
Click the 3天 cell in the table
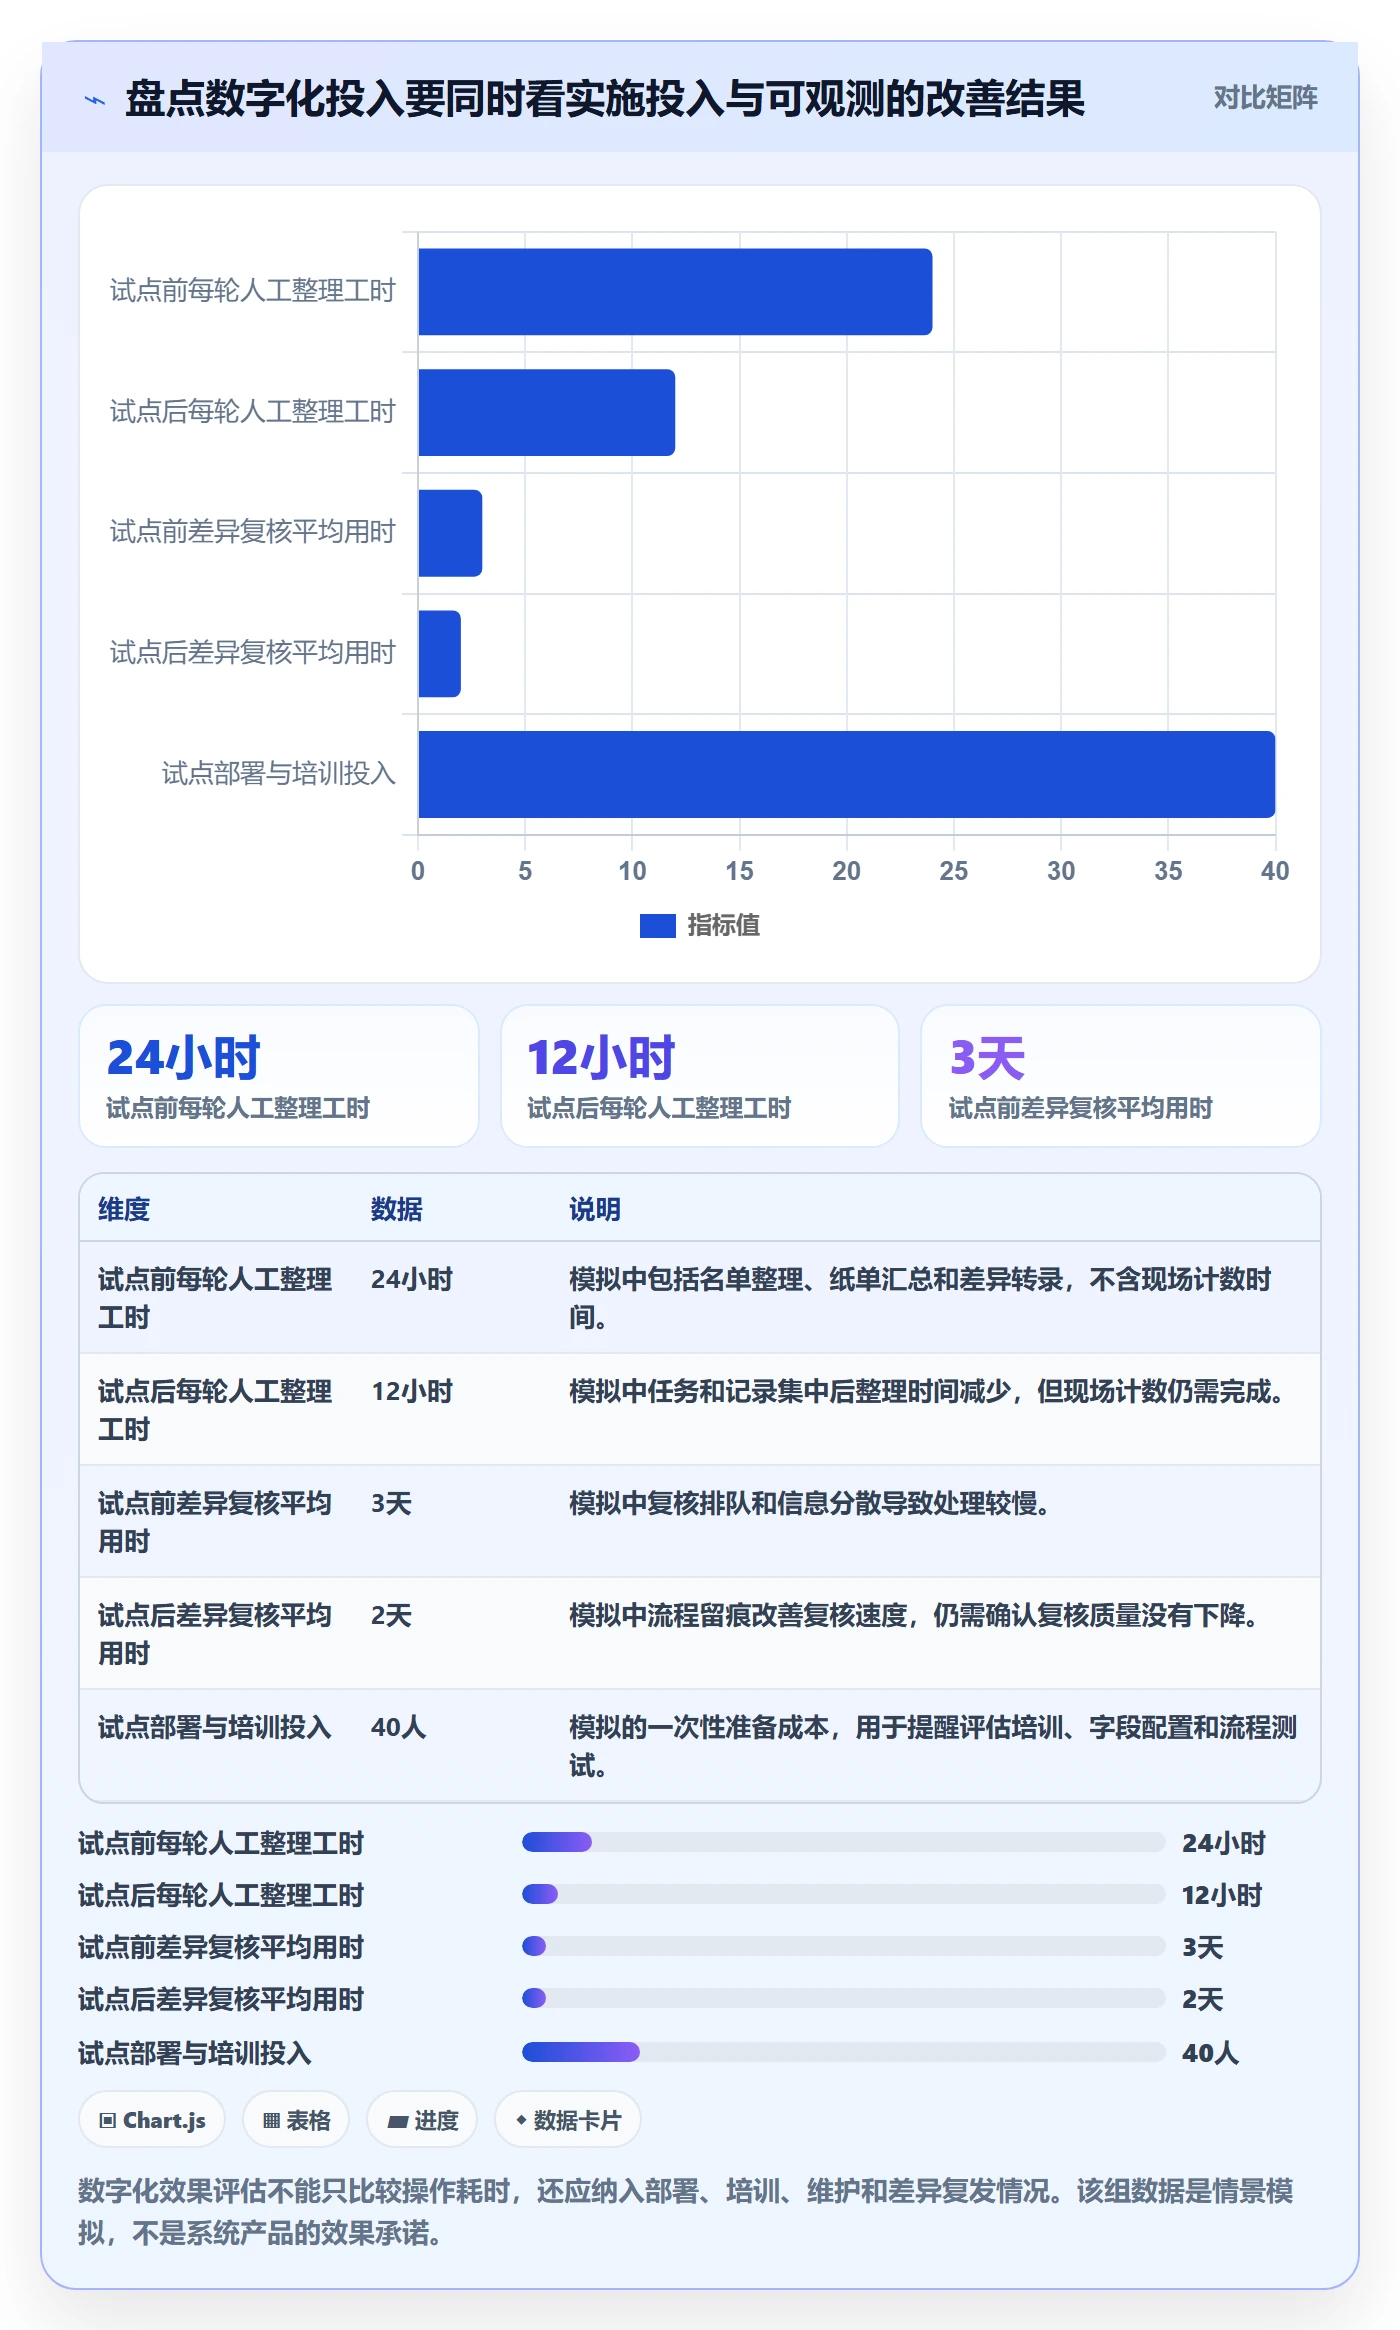tap(391, 1503)
